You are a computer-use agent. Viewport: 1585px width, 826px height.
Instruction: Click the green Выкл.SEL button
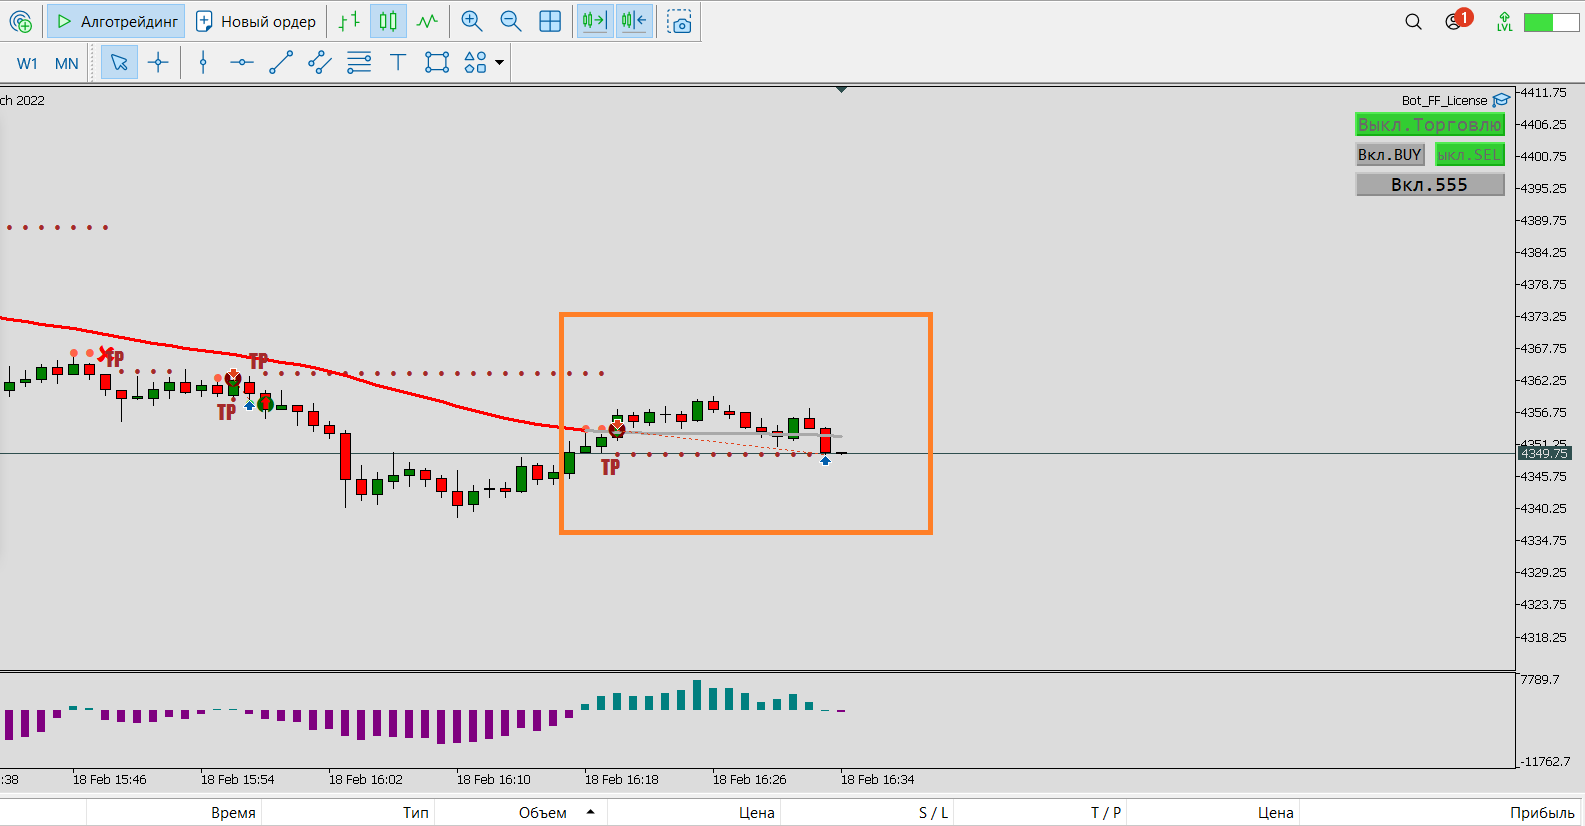[x=1470, y=155]
